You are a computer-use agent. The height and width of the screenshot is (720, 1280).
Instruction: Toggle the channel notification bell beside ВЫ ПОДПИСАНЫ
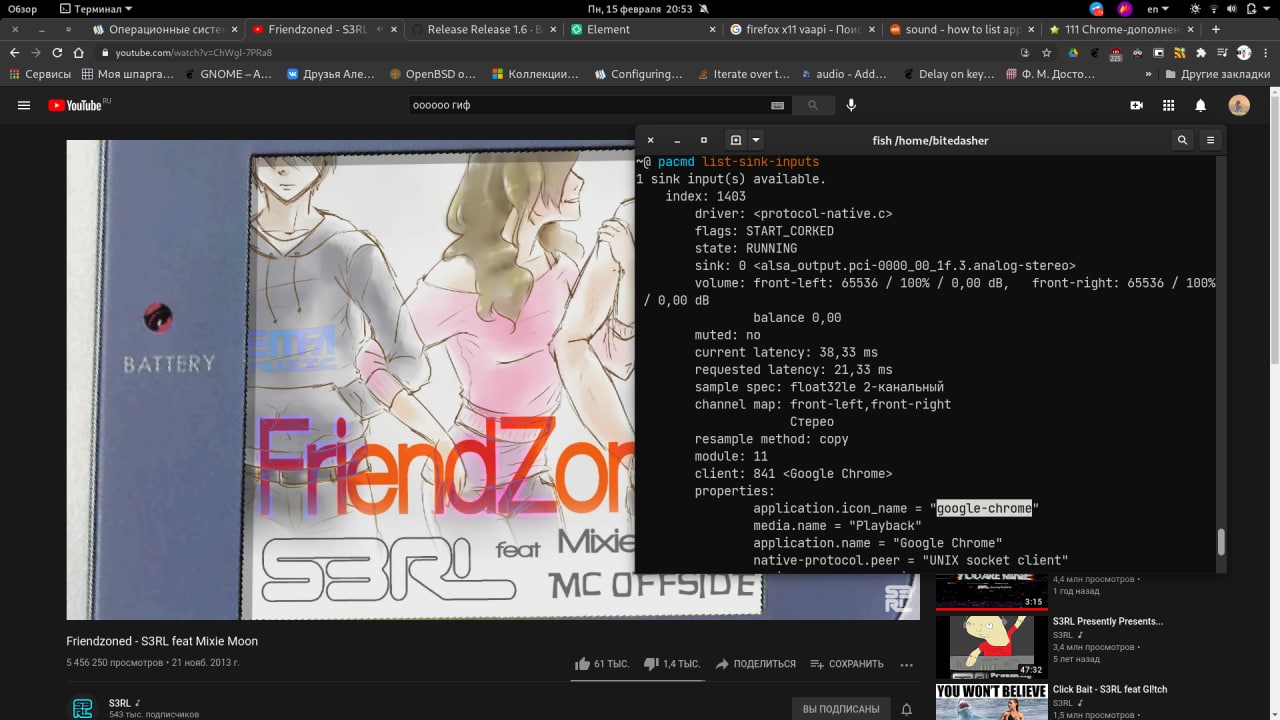907,709
